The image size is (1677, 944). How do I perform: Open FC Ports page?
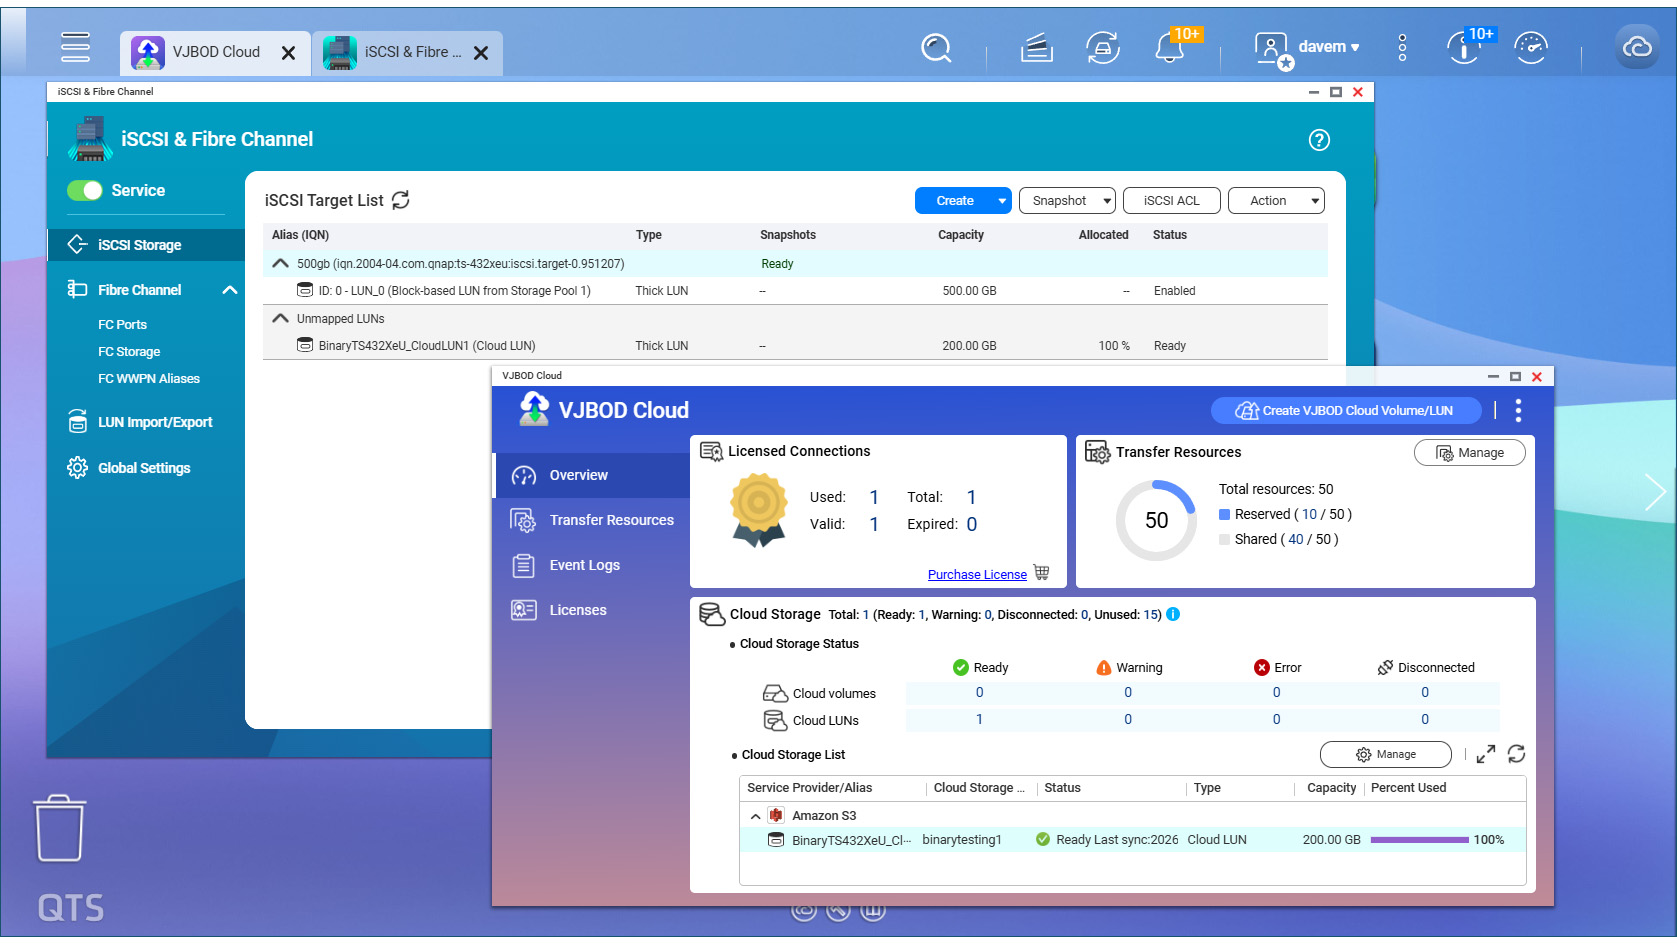[x=122, y=324]
